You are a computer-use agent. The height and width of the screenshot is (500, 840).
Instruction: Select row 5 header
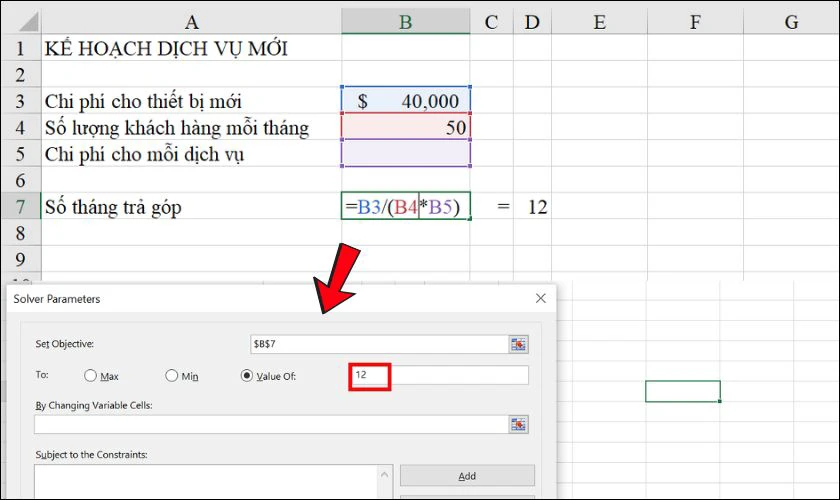point(21,153)
